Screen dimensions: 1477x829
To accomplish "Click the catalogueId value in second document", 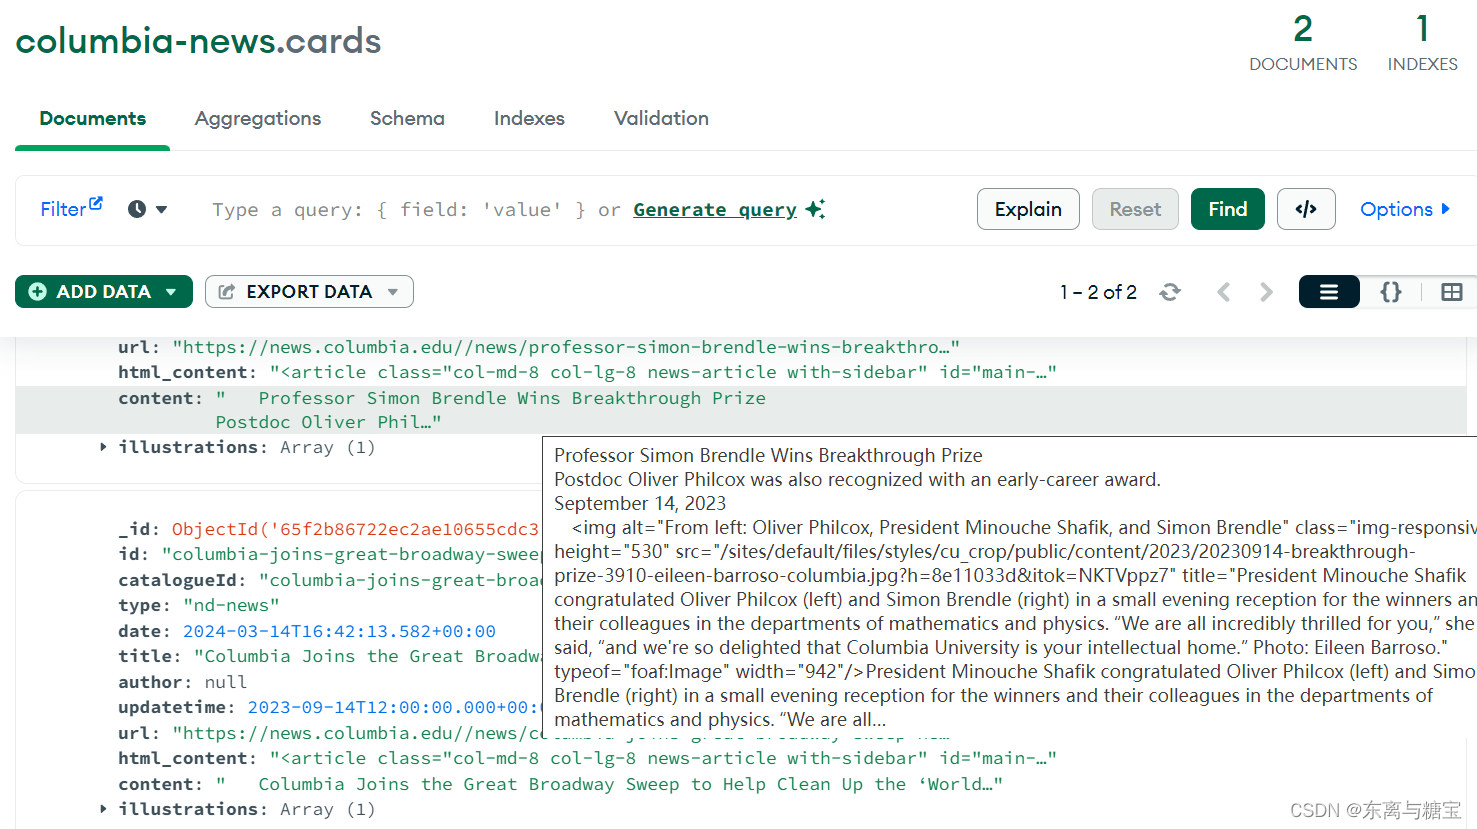I will point(400,580).
